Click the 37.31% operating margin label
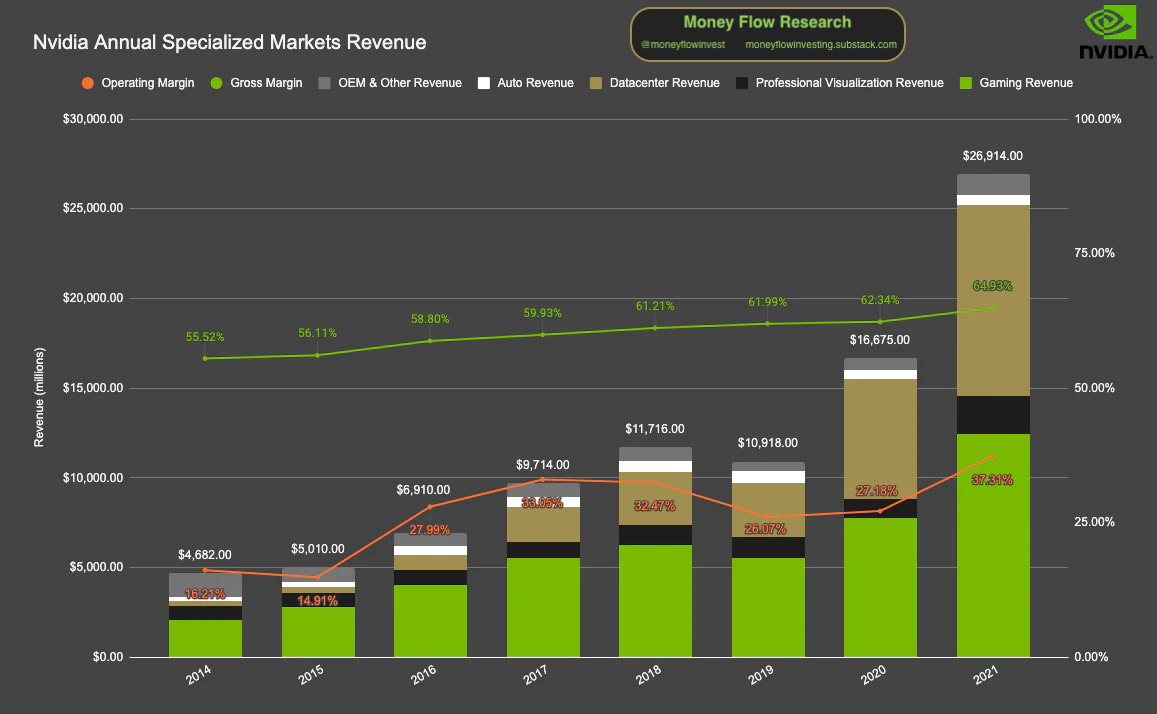 point(992,480)
